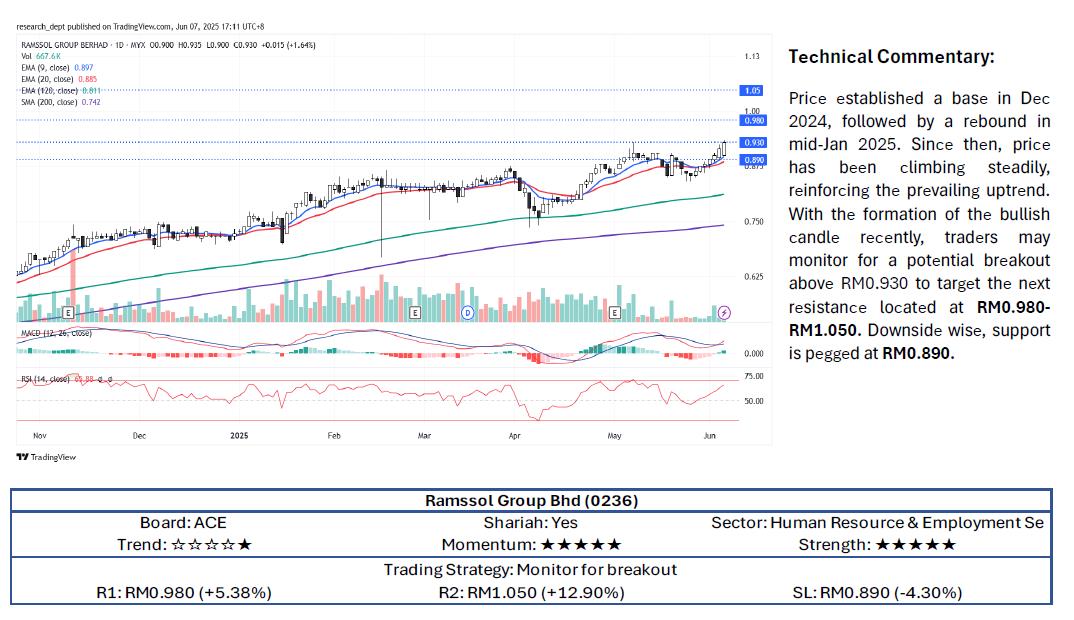Click the Ramssol Group Bhd (0236) table title
Viewport: 1074px width, 620px height.
(532, 501)
